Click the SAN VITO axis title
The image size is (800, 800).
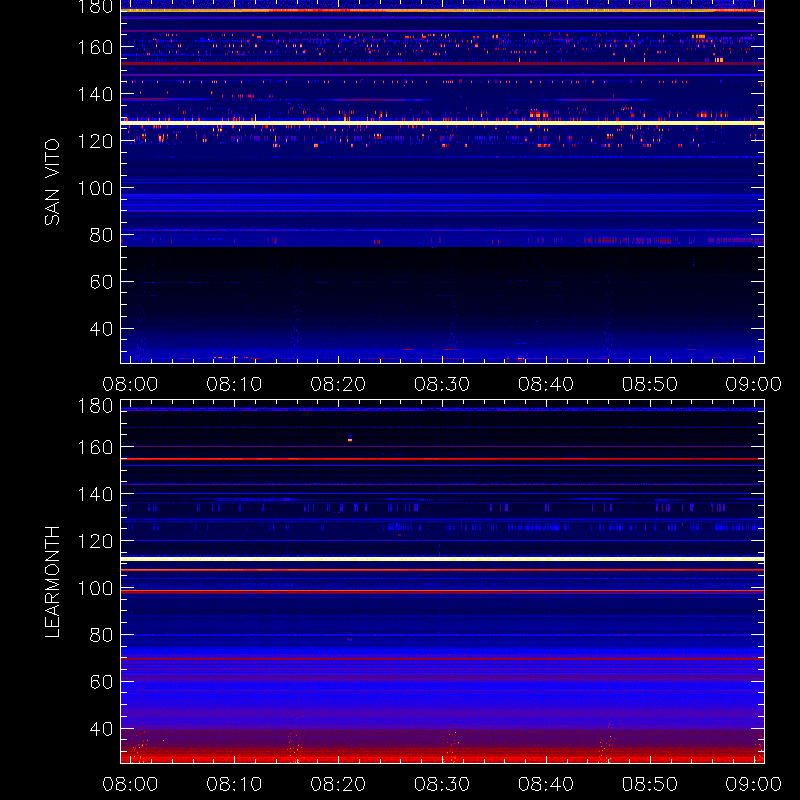[x=52, y=182]
